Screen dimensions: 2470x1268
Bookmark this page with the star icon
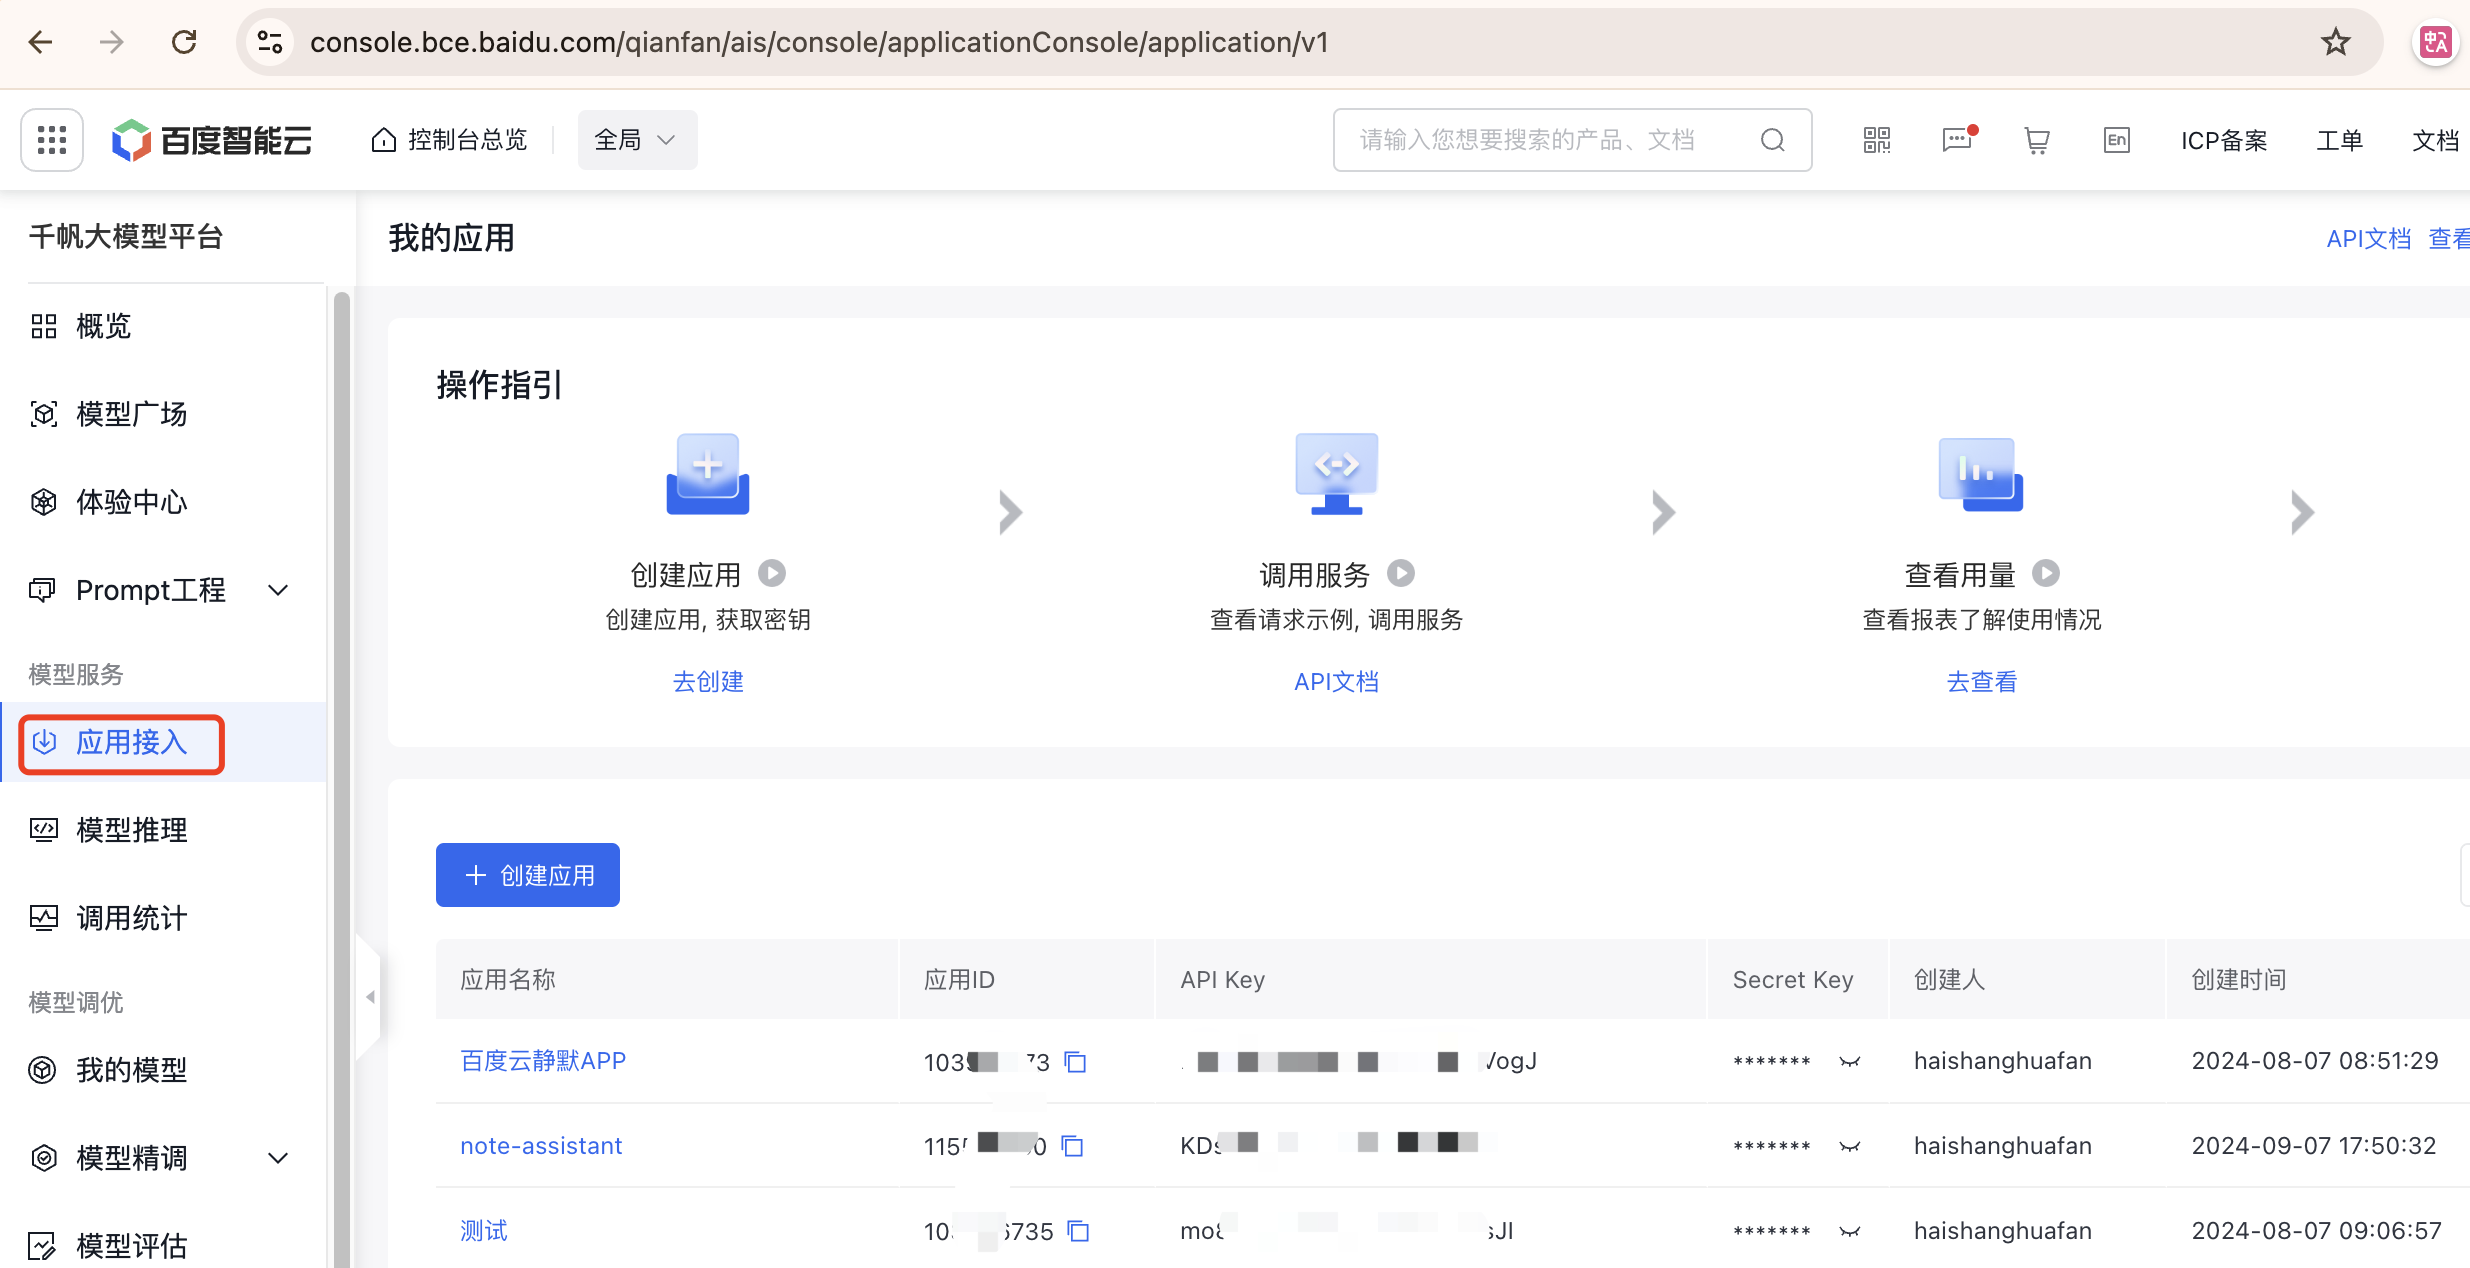click(2336, 42)
